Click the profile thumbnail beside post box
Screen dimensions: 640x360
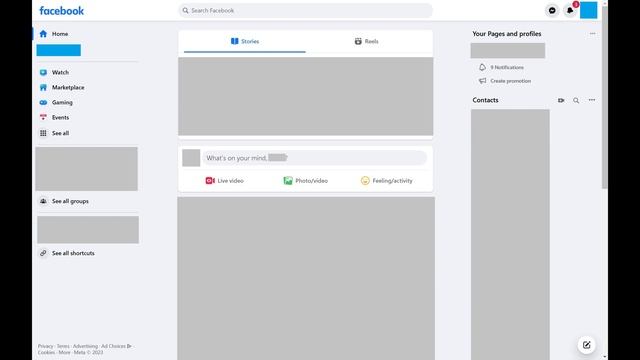191,158
